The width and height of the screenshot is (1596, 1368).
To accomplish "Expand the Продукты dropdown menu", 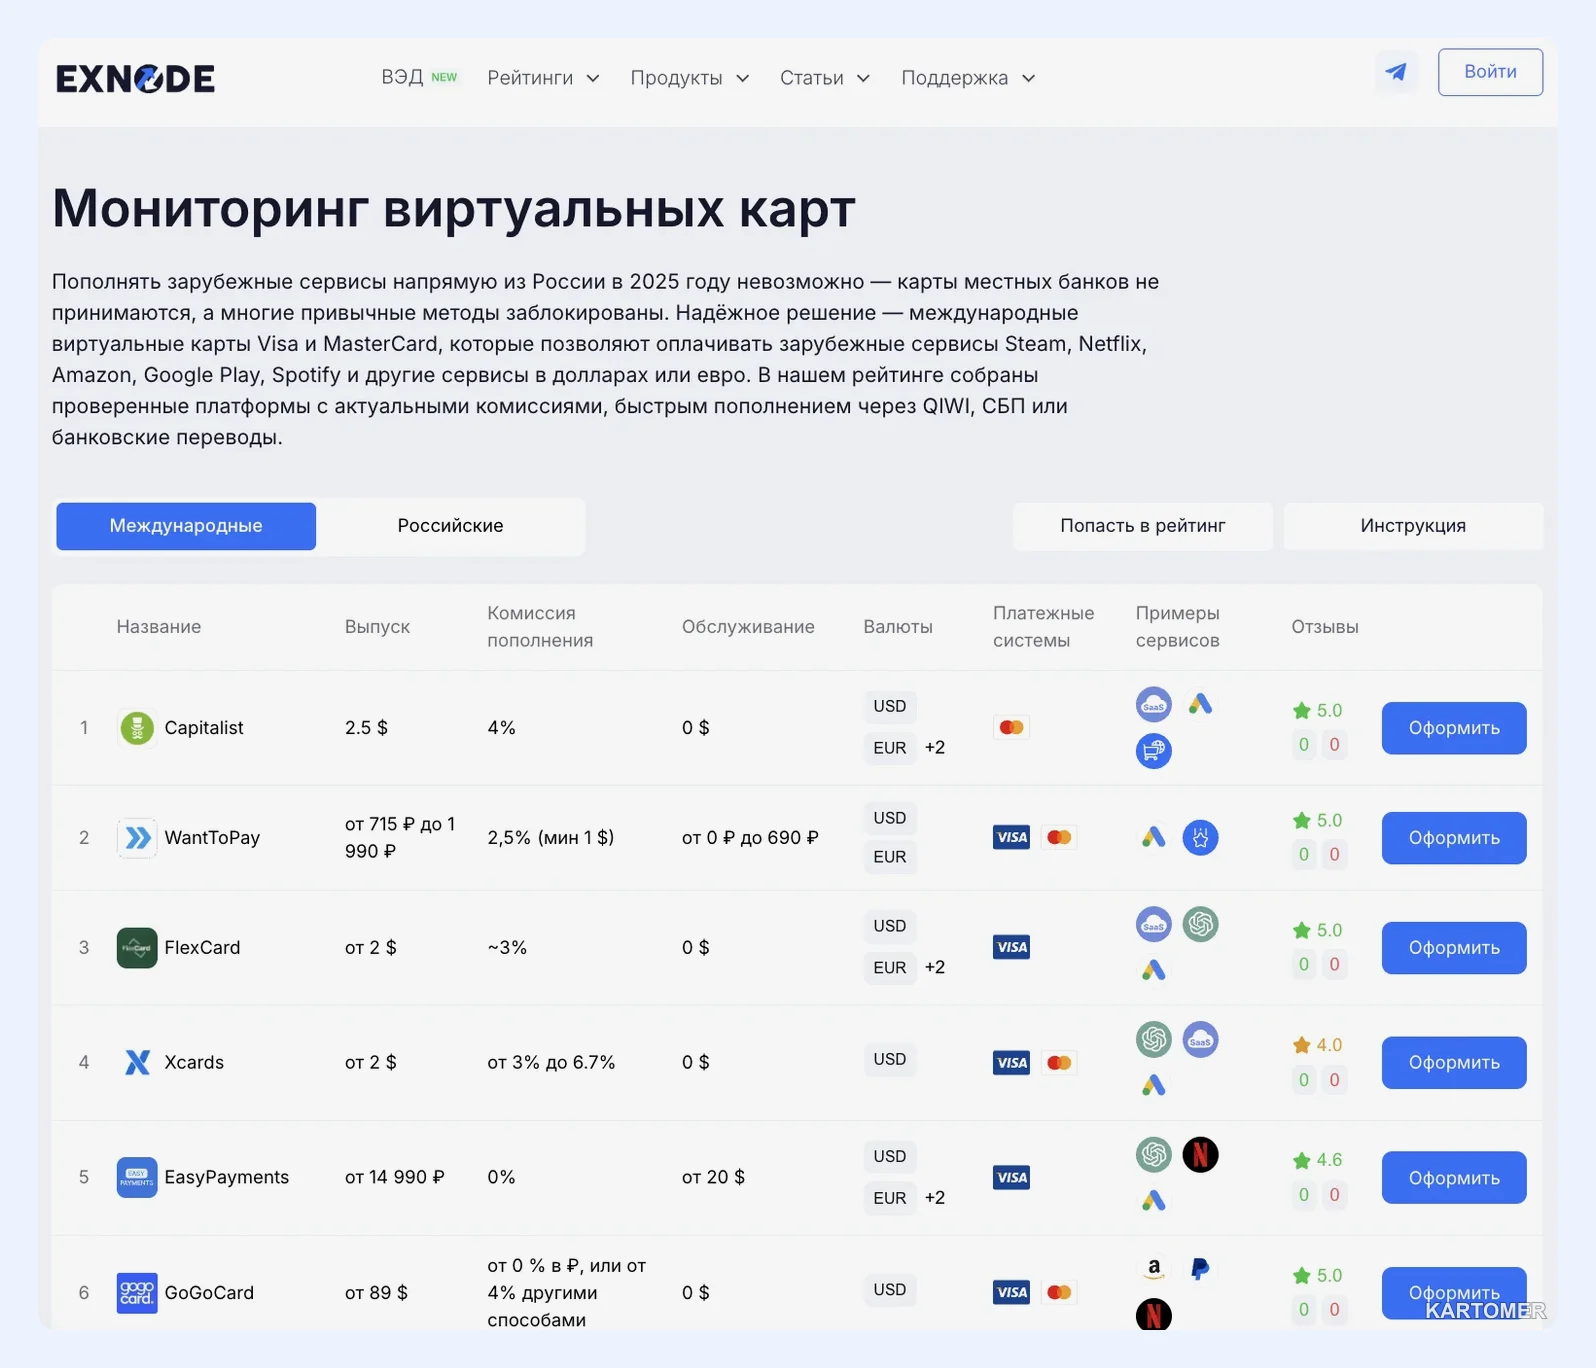I will [690, 78].
